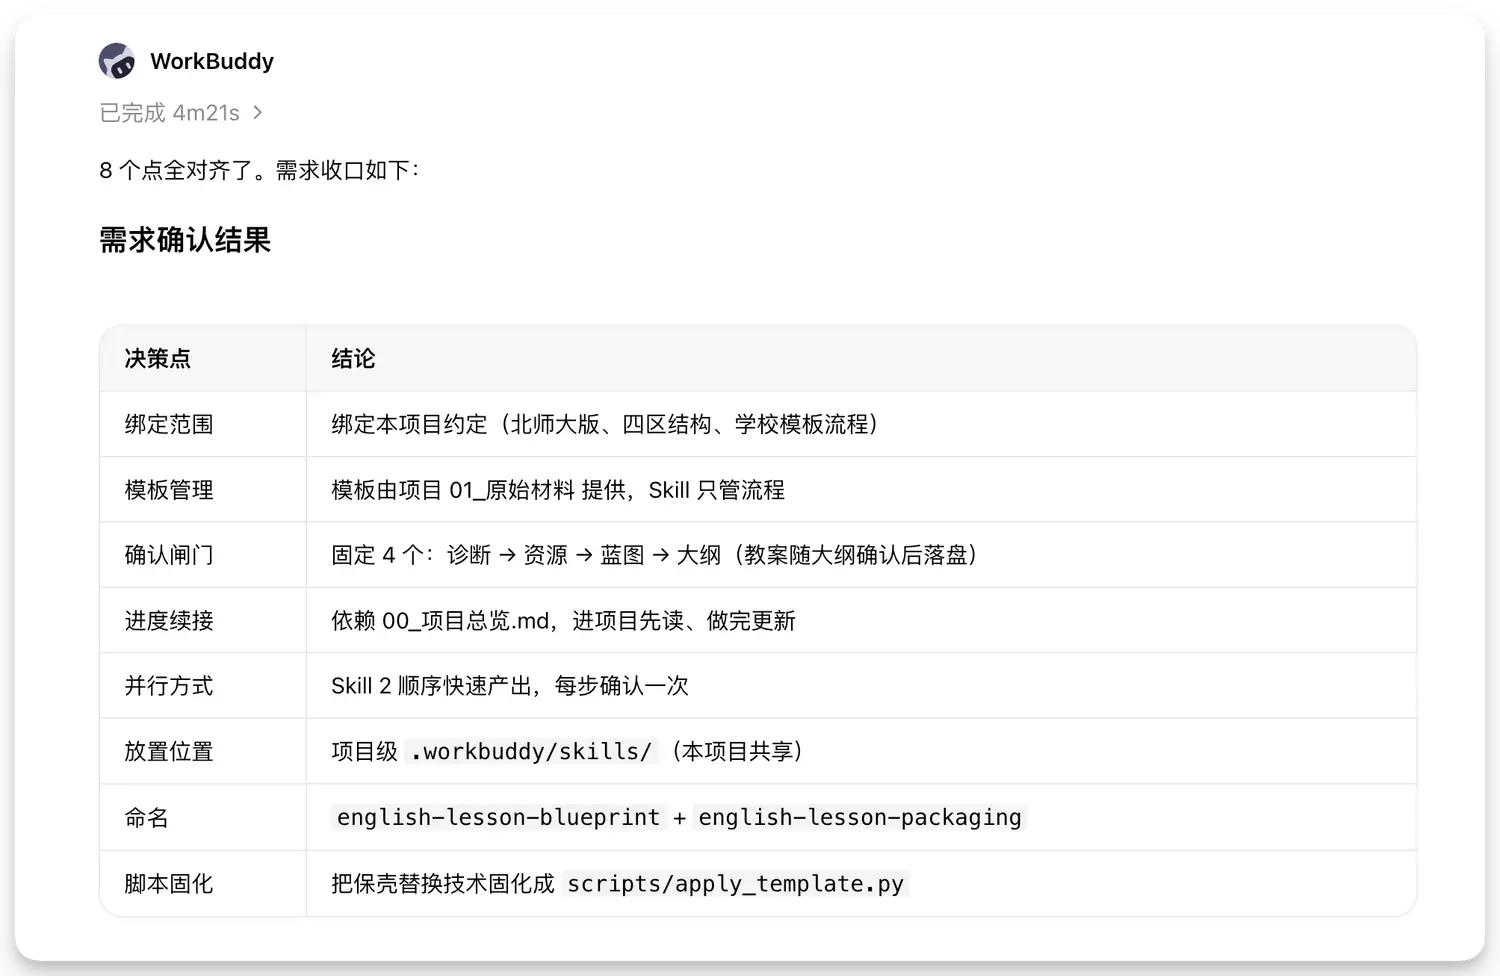Click the Skill 2 顺序快速产出 conclusion text
This screenshot has width=1500, height=976.
pyautogui.click(x=510, y=686)
